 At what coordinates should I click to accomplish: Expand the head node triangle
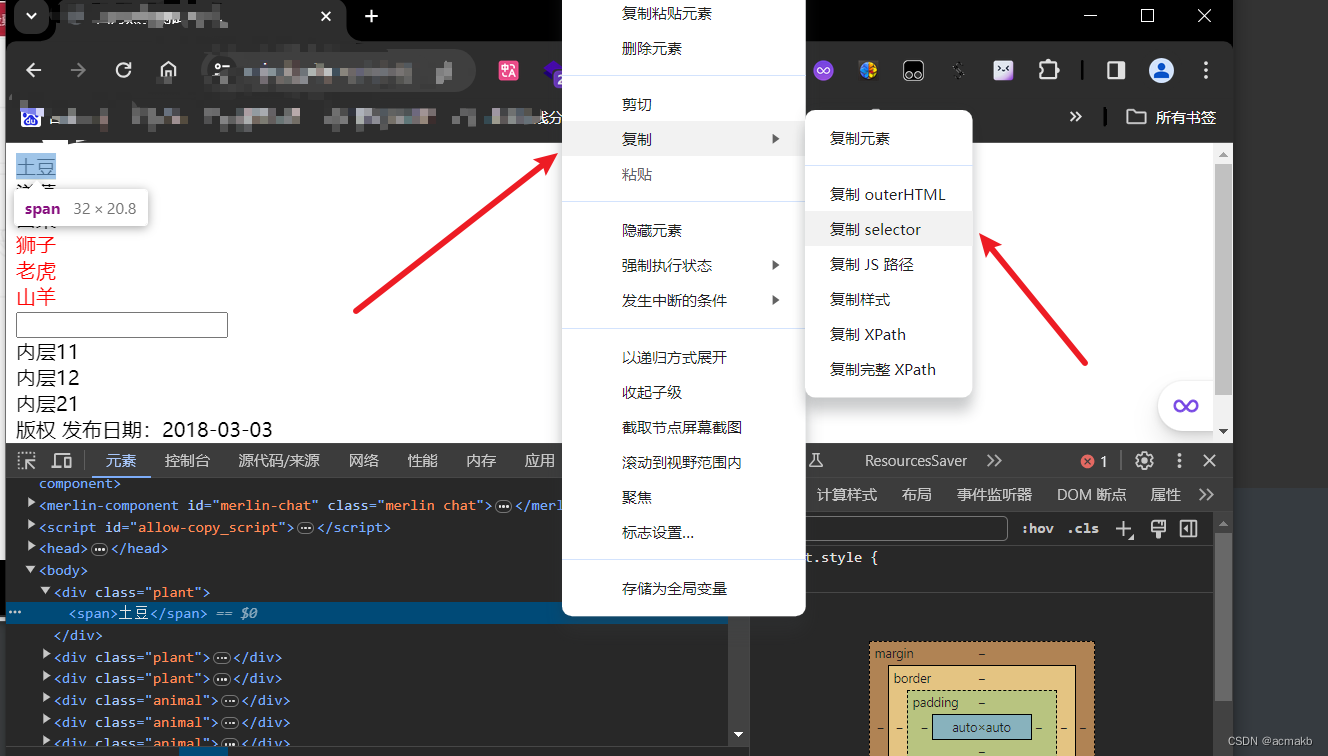(x=31, y=548)
